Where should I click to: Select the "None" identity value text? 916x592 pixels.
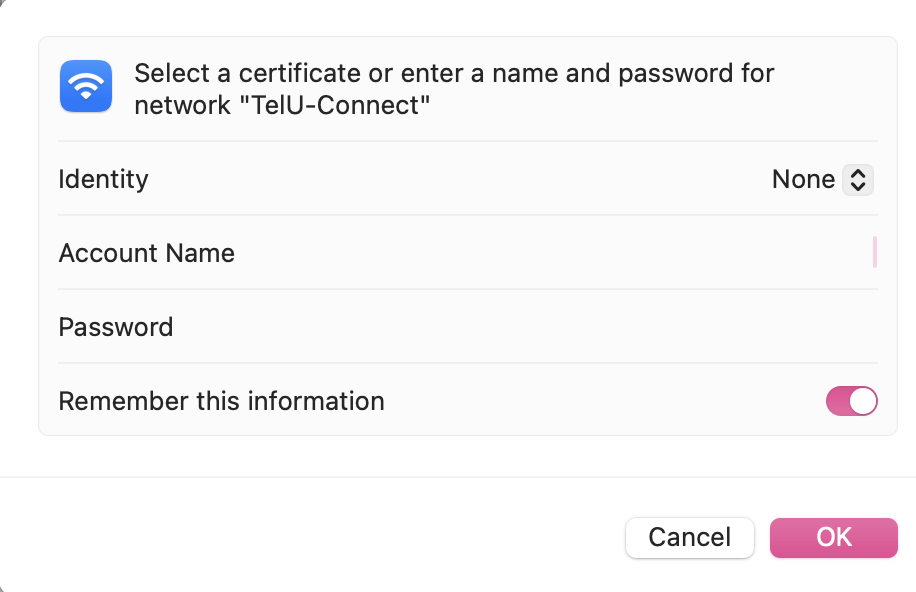803,180
